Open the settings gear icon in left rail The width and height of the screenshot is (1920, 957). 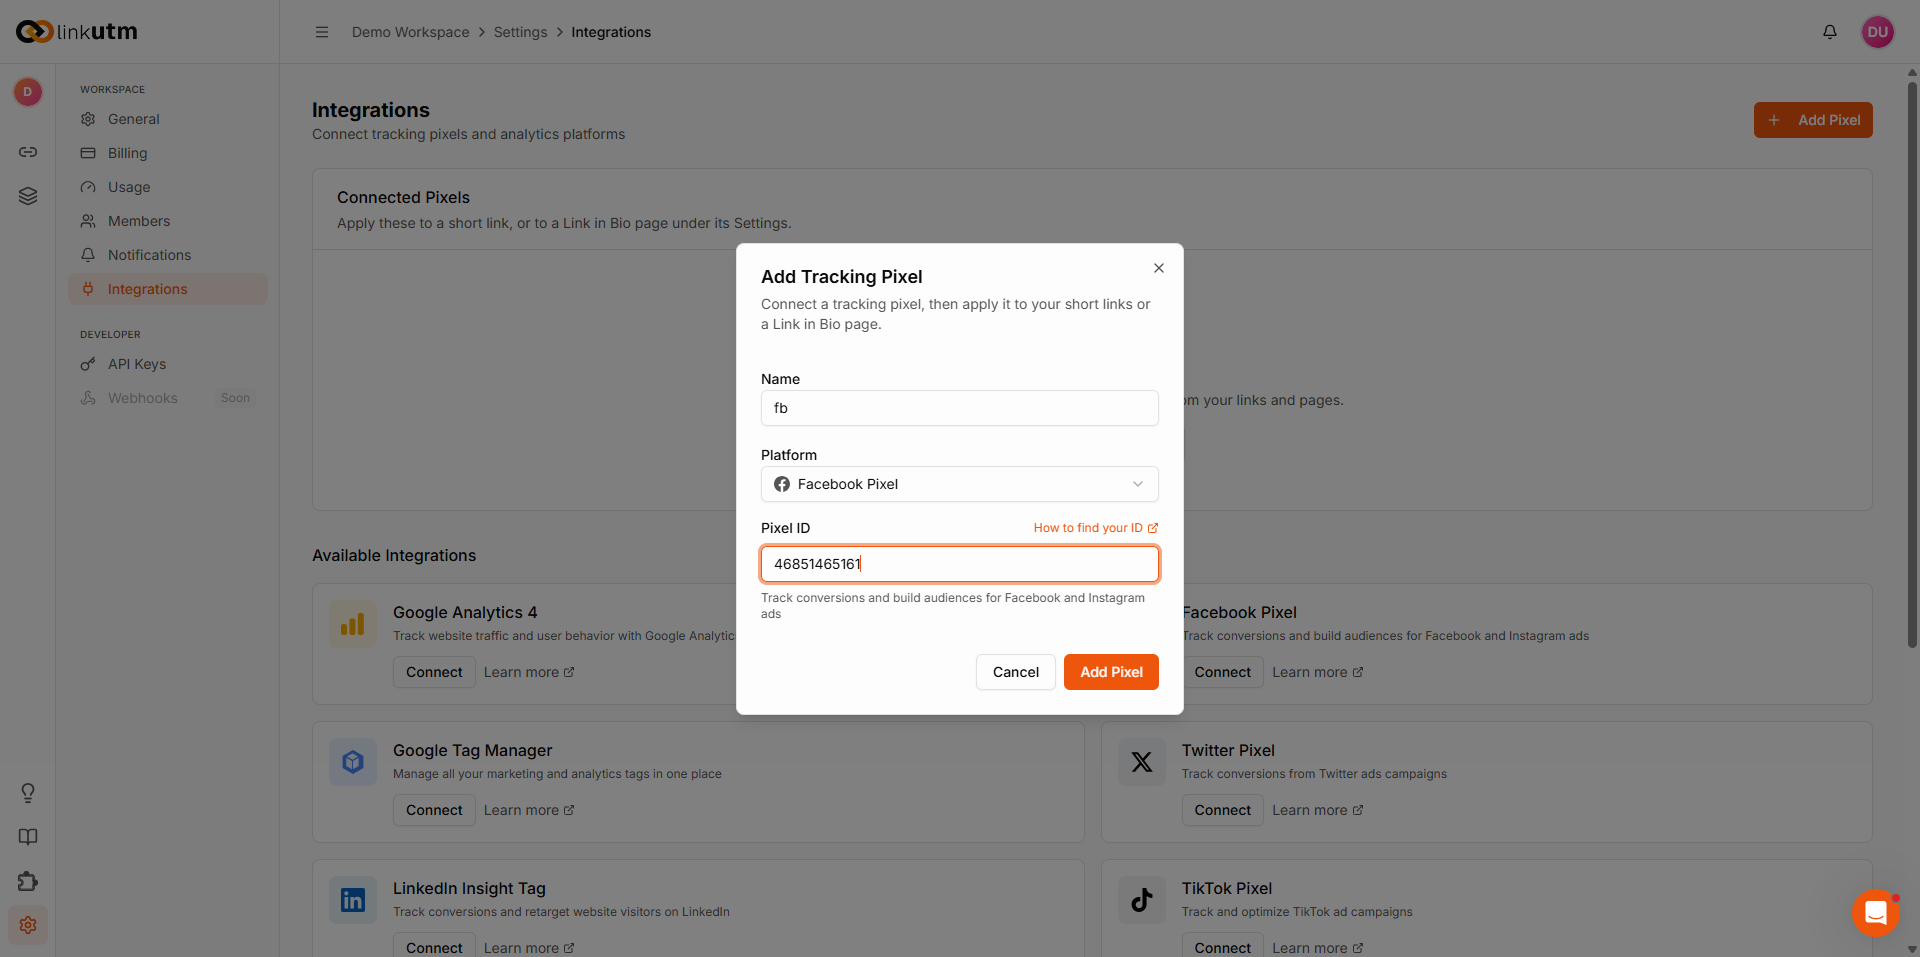(28, 925)
